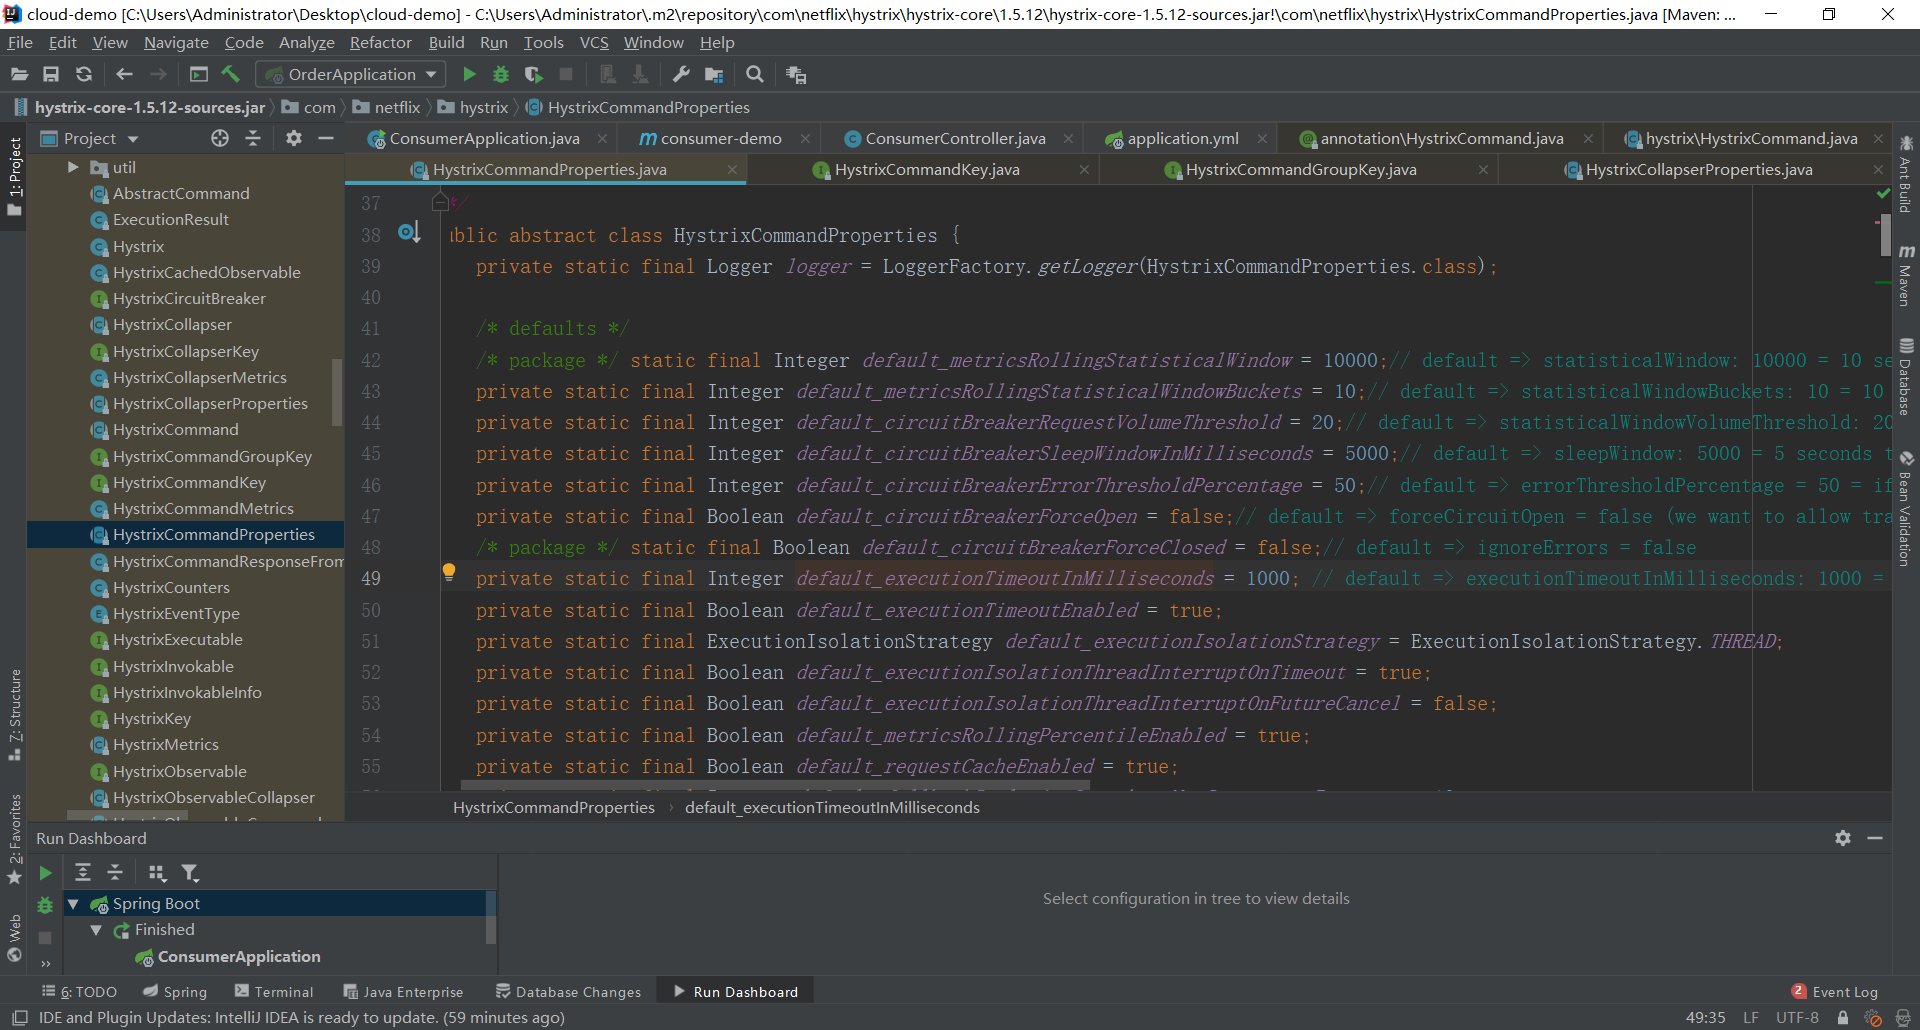Image resolution: width=1920 pixels, height=1030 pixels.
Task: Open Project panel gear settings
Action: (x=293, y=138)
